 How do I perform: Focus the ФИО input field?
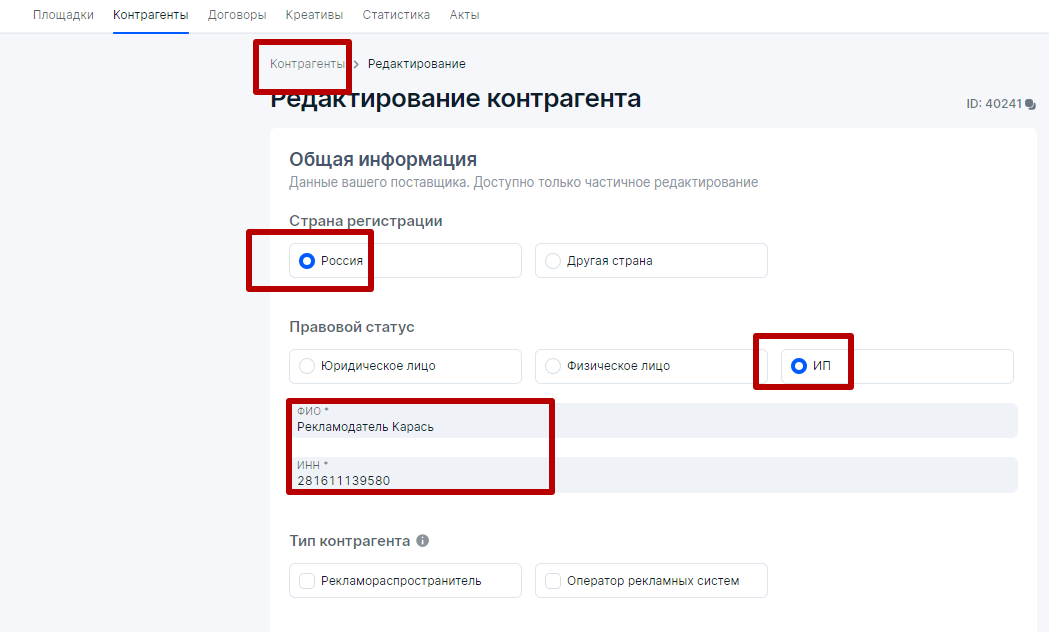coord(650,426)
